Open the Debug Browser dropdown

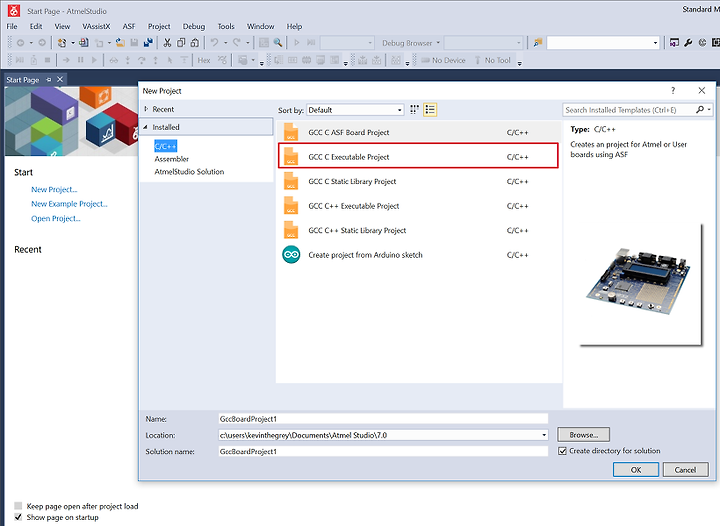point(438,43)
